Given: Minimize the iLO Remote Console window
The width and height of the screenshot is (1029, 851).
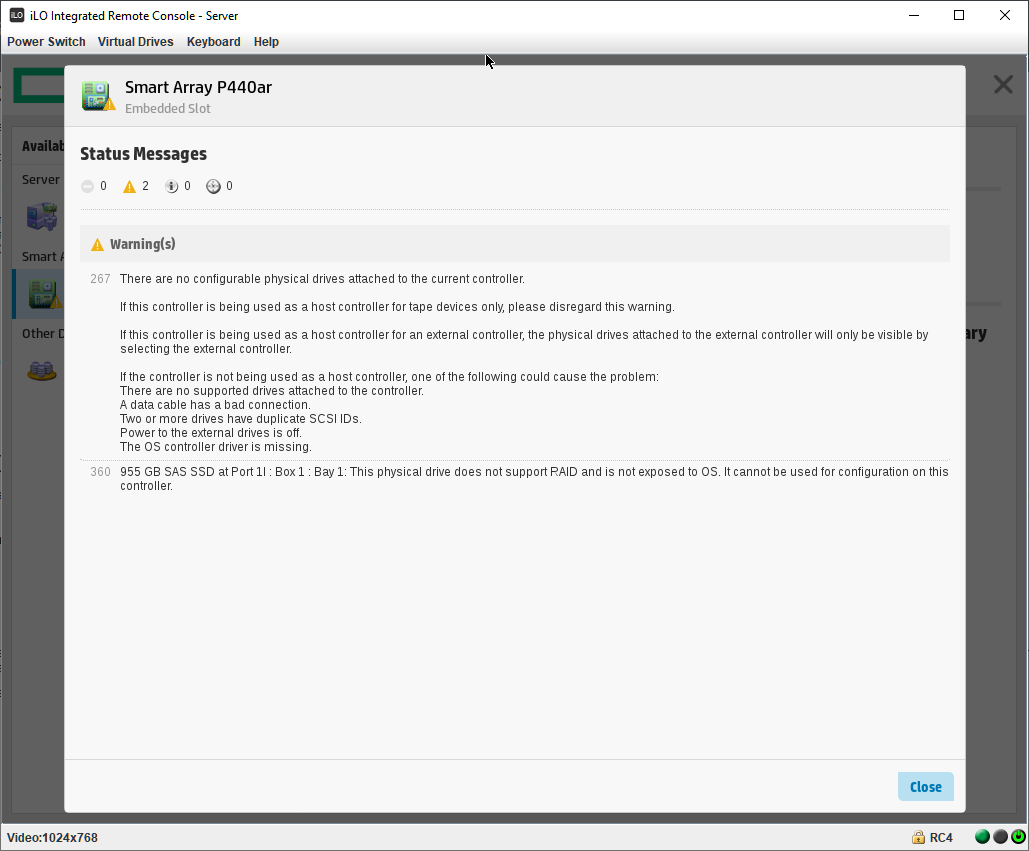Looking at the screenshot, I should [914, 15].
